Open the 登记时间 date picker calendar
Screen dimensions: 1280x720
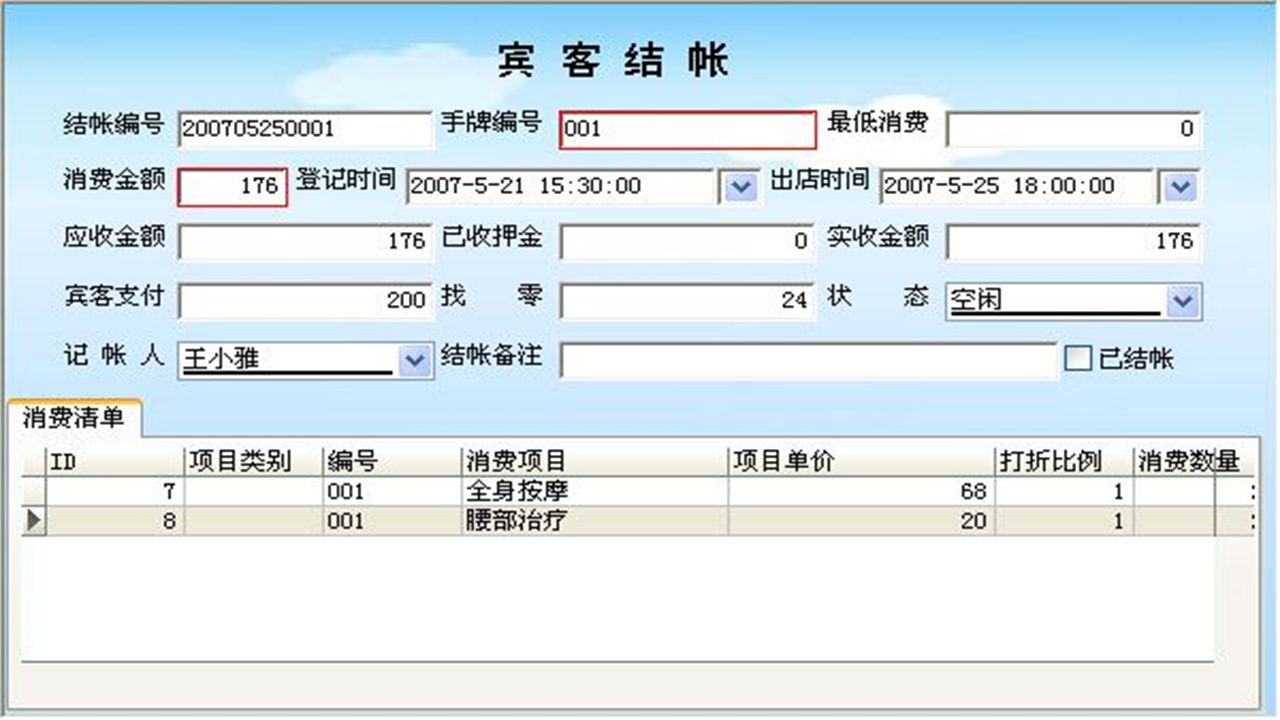click(740, 185)
